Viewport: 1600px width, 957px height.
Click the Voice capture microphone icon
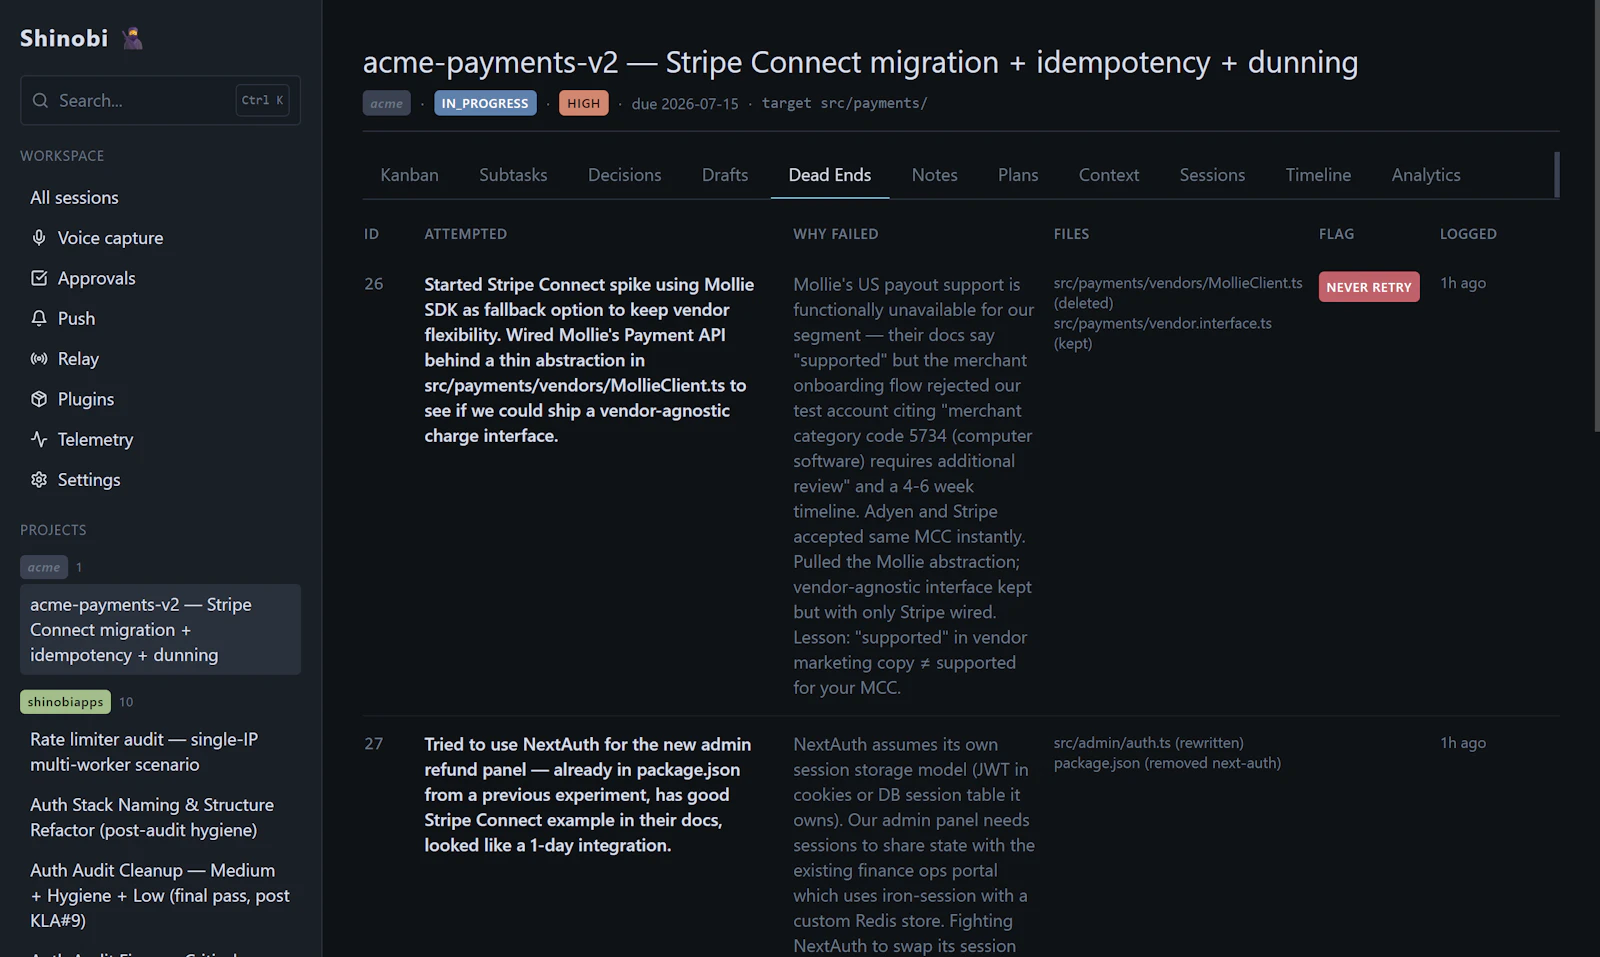(39, 238)
